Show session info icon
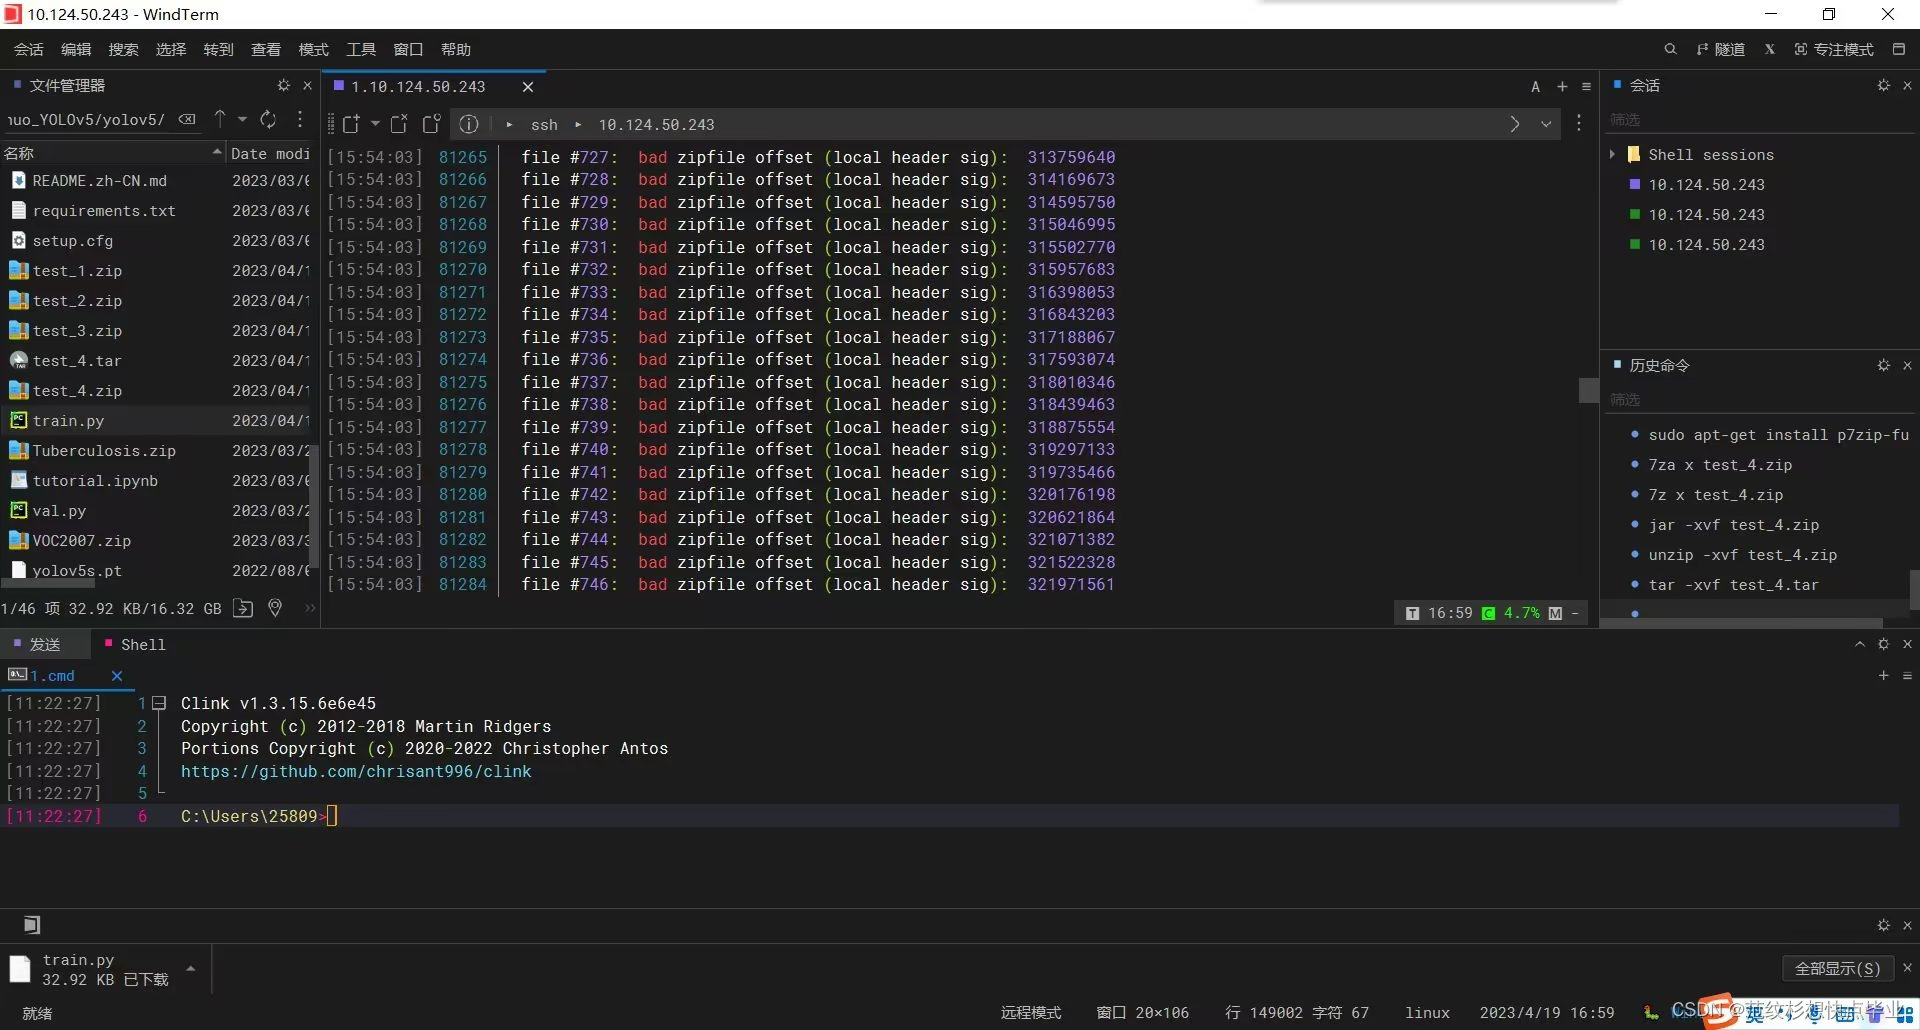The height and width of the screenshot is (1030, 1920). point(469,124)
